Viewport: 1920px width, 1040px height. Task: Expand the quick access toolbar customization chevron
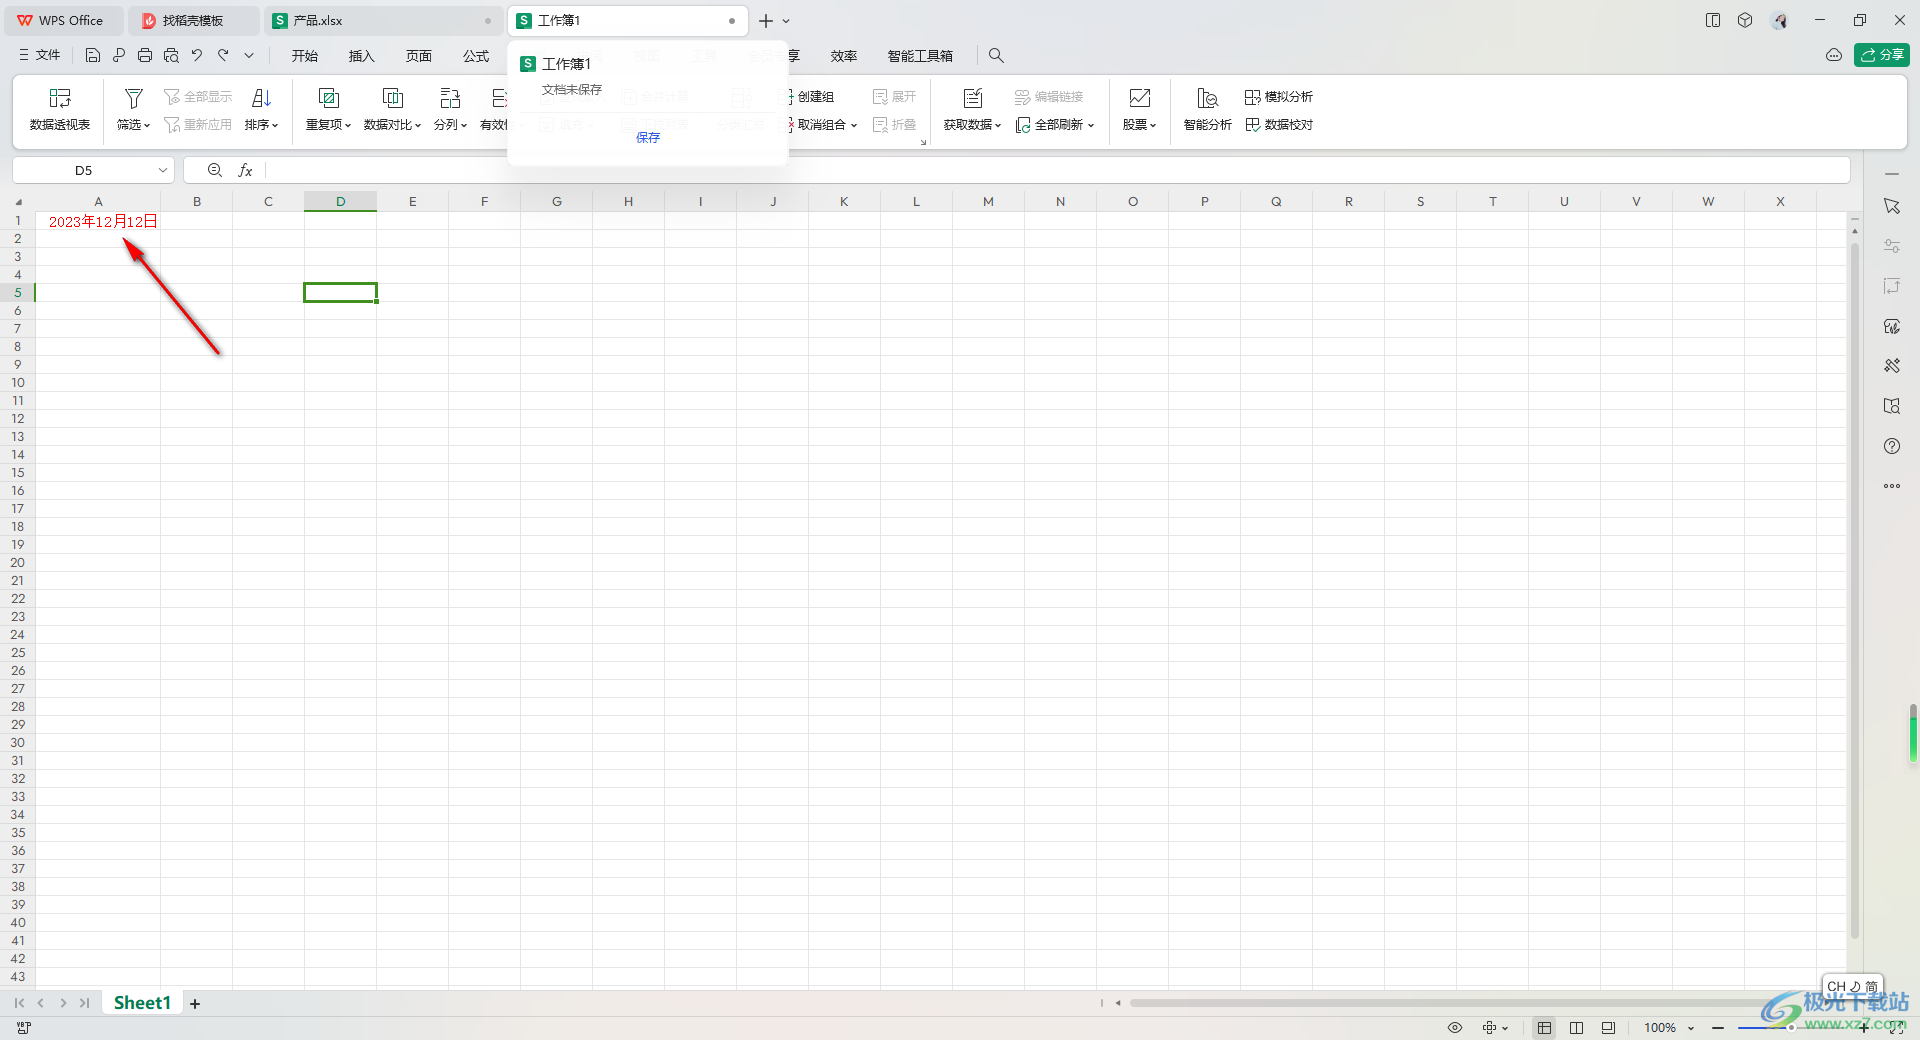point(249,56)
